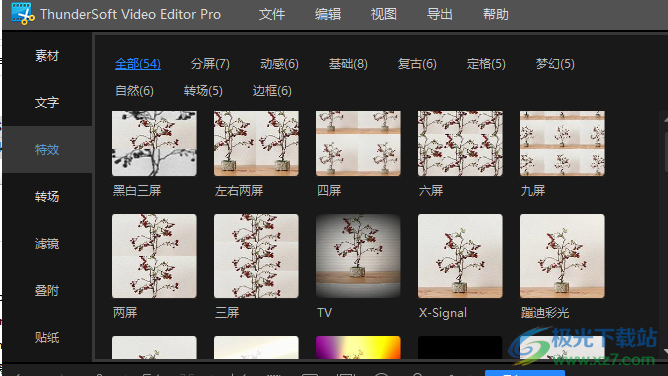The image size is (668, 376).
Task: Click the 左右两屏 text label
Action: coord(239,191)
